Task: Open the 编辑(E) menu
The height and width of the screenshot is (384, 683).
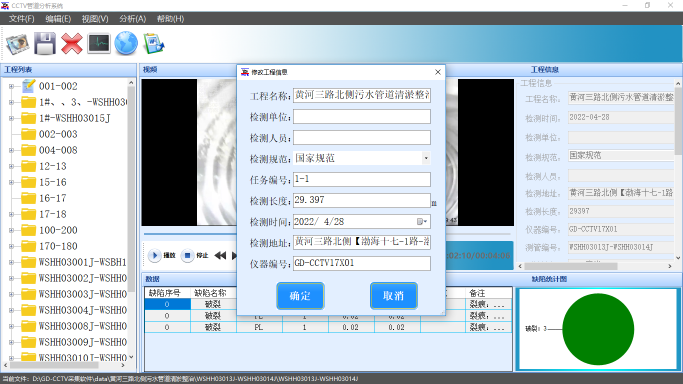Action: pos(58,19)
